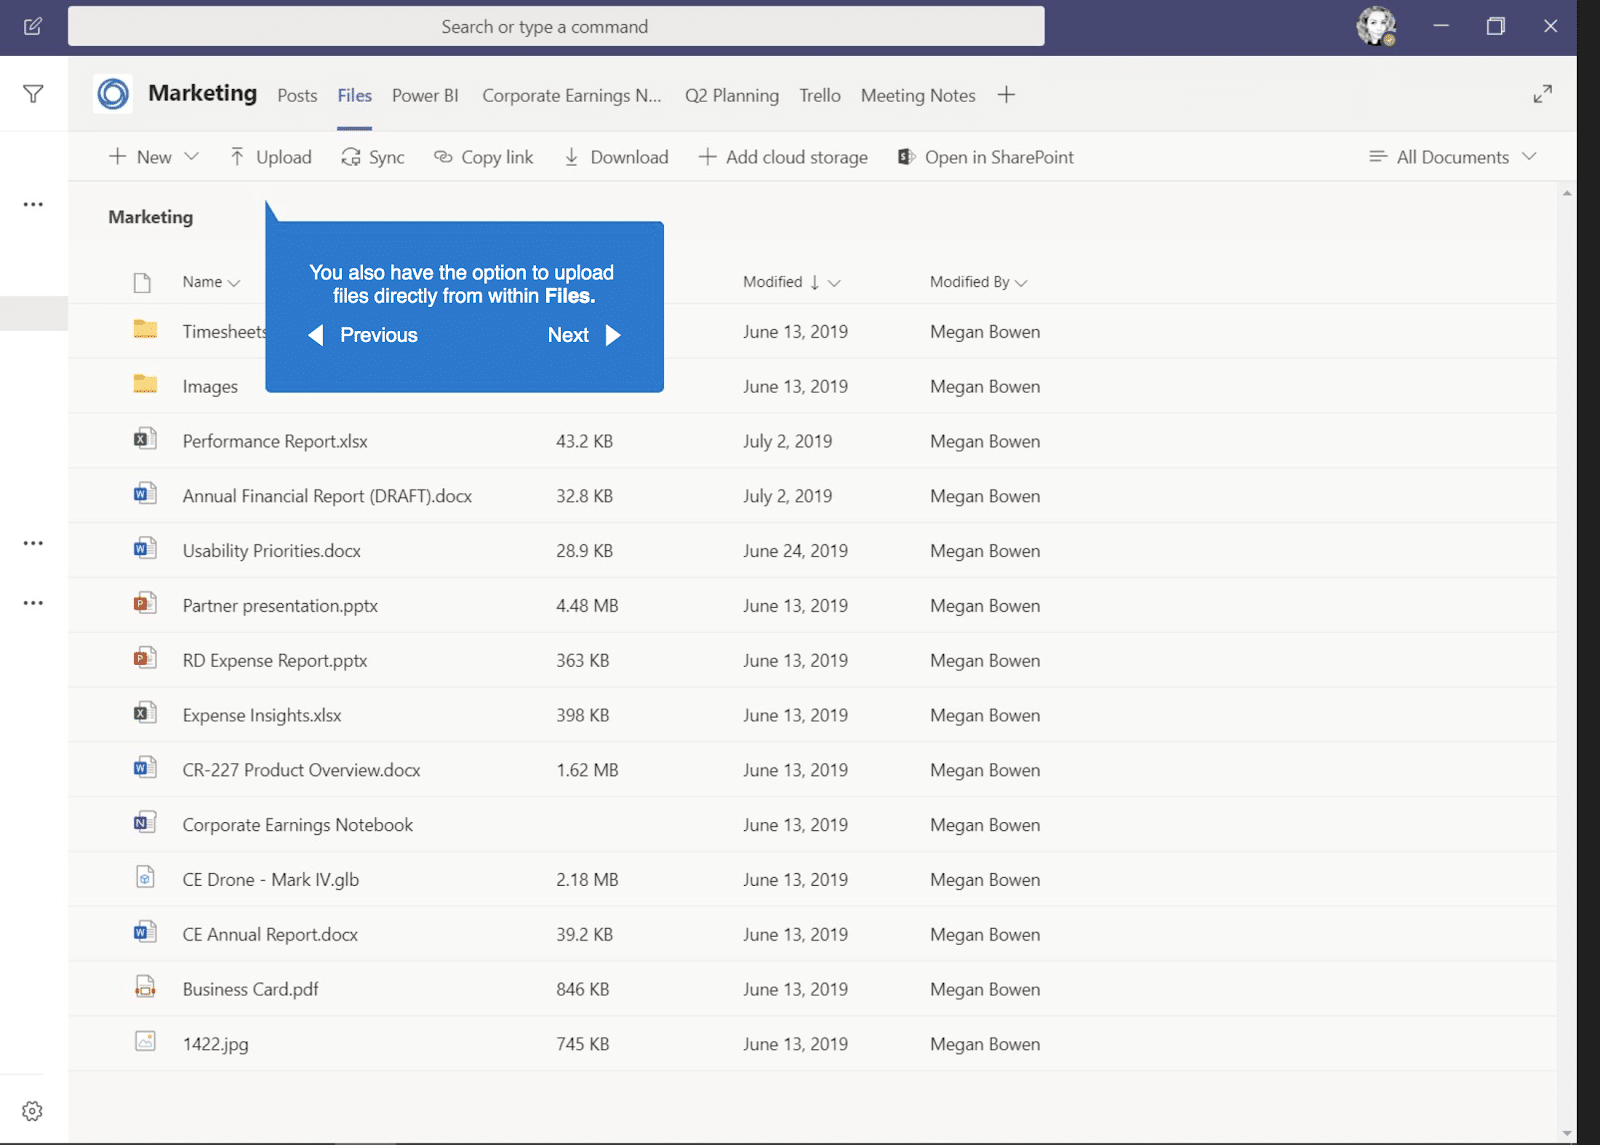Open CE Drone - Mark IV.glb
Screen dimensions: 1600x1145
coord(271,880)
